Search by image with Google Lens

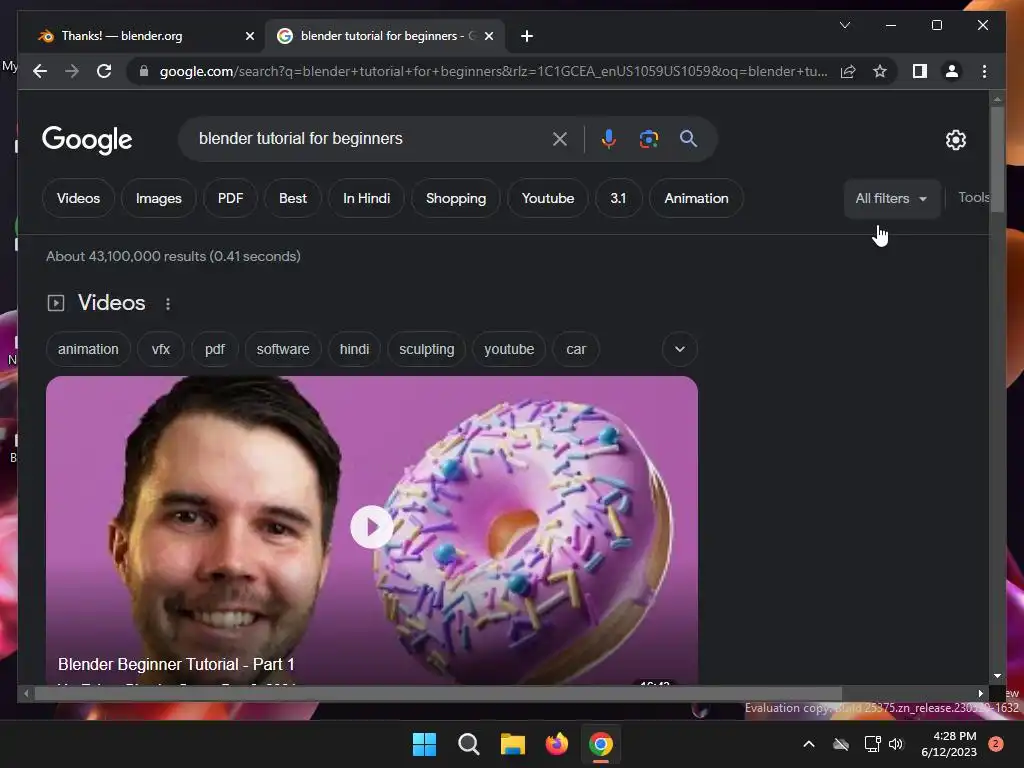click(648, 138)
